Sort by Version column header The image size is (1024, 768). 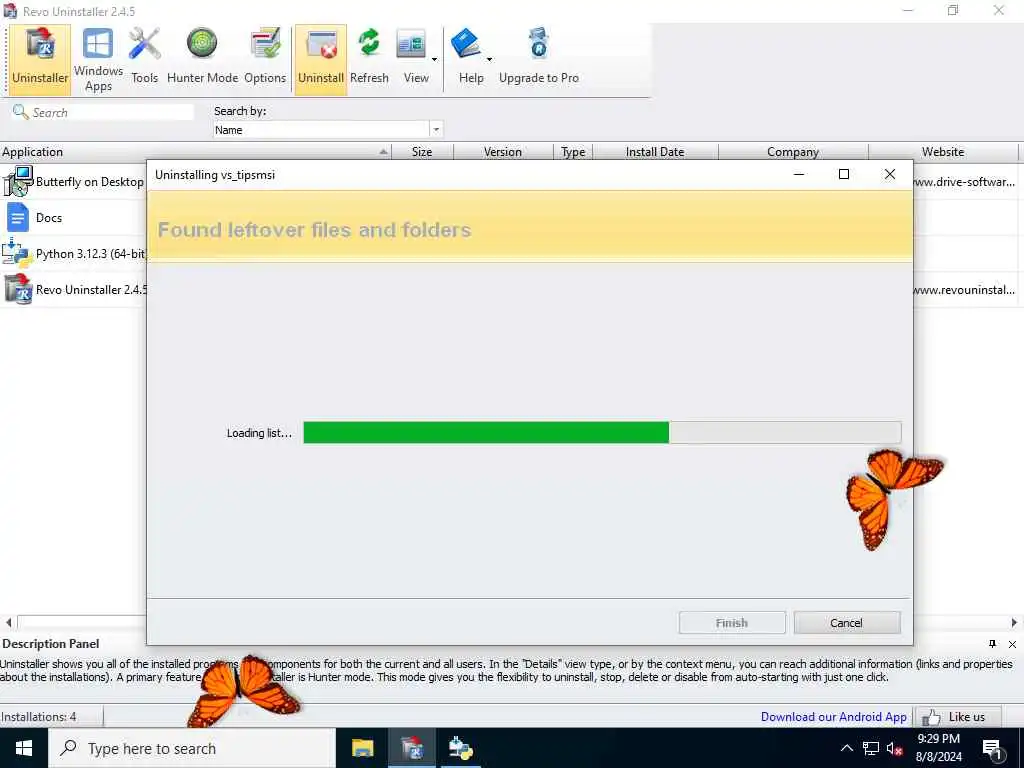point(503,152)
